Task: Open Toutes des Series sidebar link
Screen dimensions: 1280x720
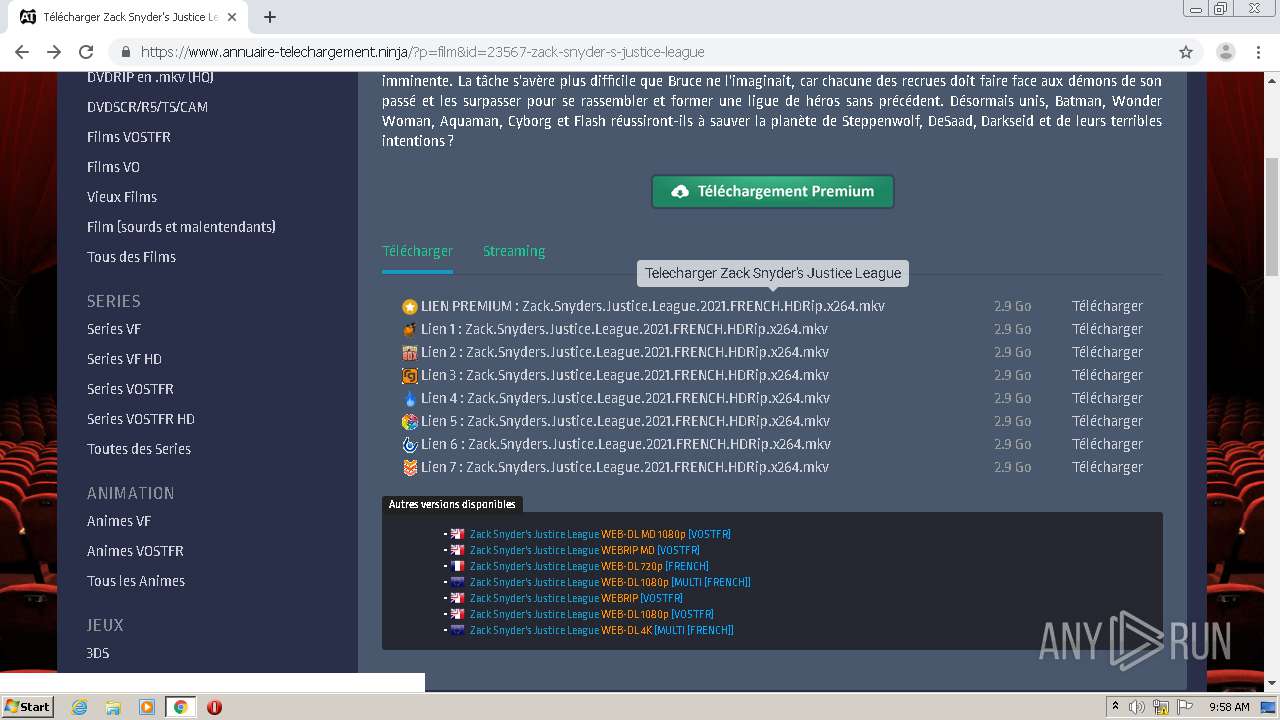Action: tap(139, 449)
